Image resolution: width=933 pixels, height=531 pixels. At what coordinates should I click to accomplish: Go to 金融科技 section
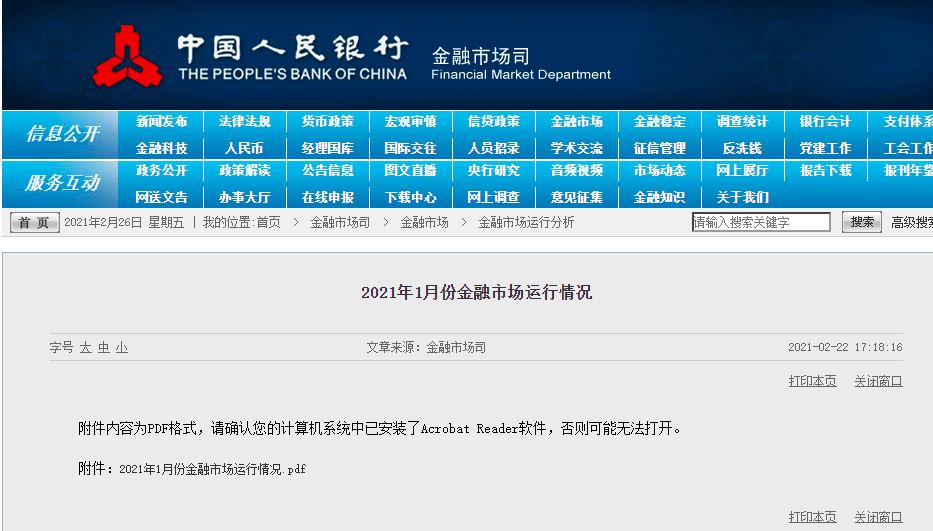point(161,148)
